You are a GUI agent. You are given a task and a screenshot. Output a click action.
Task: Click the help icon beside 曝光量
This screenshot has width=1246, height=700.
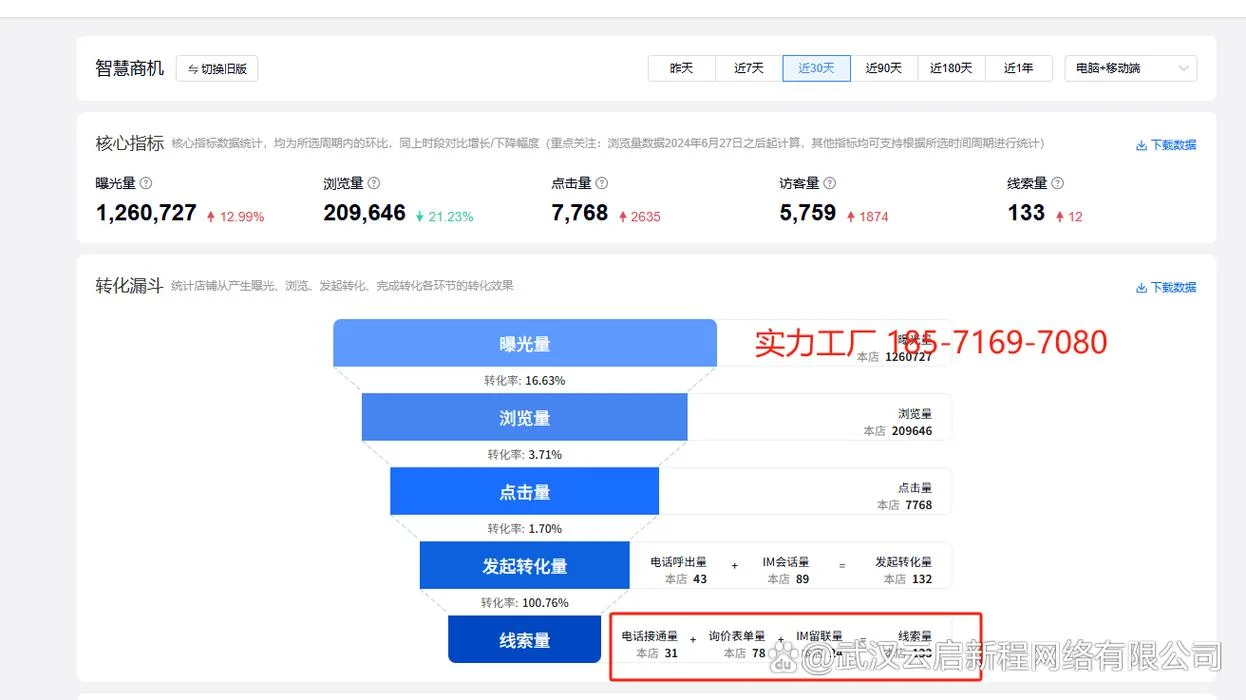146,183
